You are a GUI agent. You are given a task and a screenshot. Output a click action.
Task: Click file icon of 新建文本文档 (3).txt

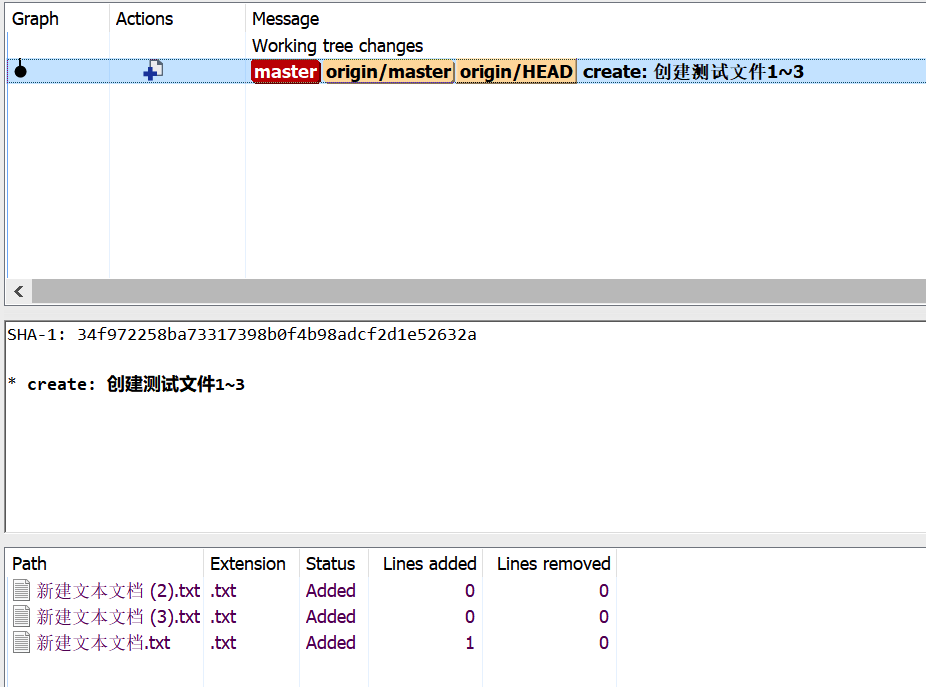21,617
